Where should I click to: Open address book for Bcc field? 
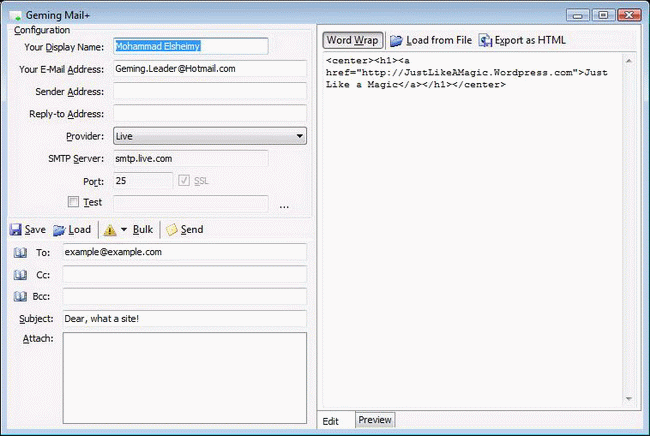click(x=20, y=296)
